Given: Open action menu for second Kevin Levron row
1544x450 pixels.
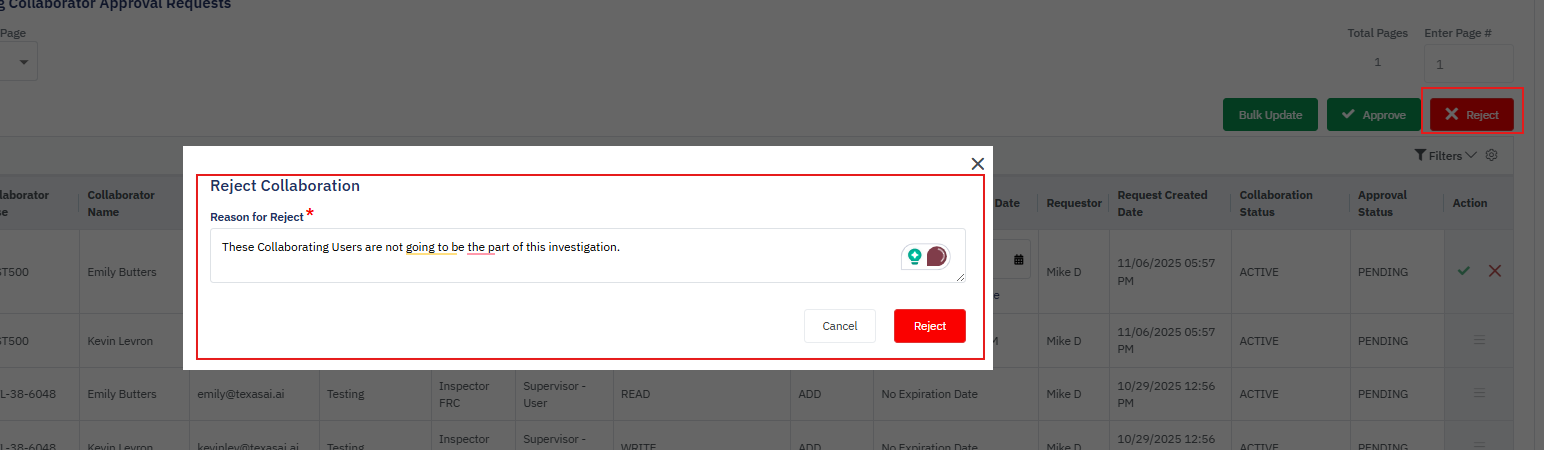Looking at the screenshot, I should coord(1479,340).
